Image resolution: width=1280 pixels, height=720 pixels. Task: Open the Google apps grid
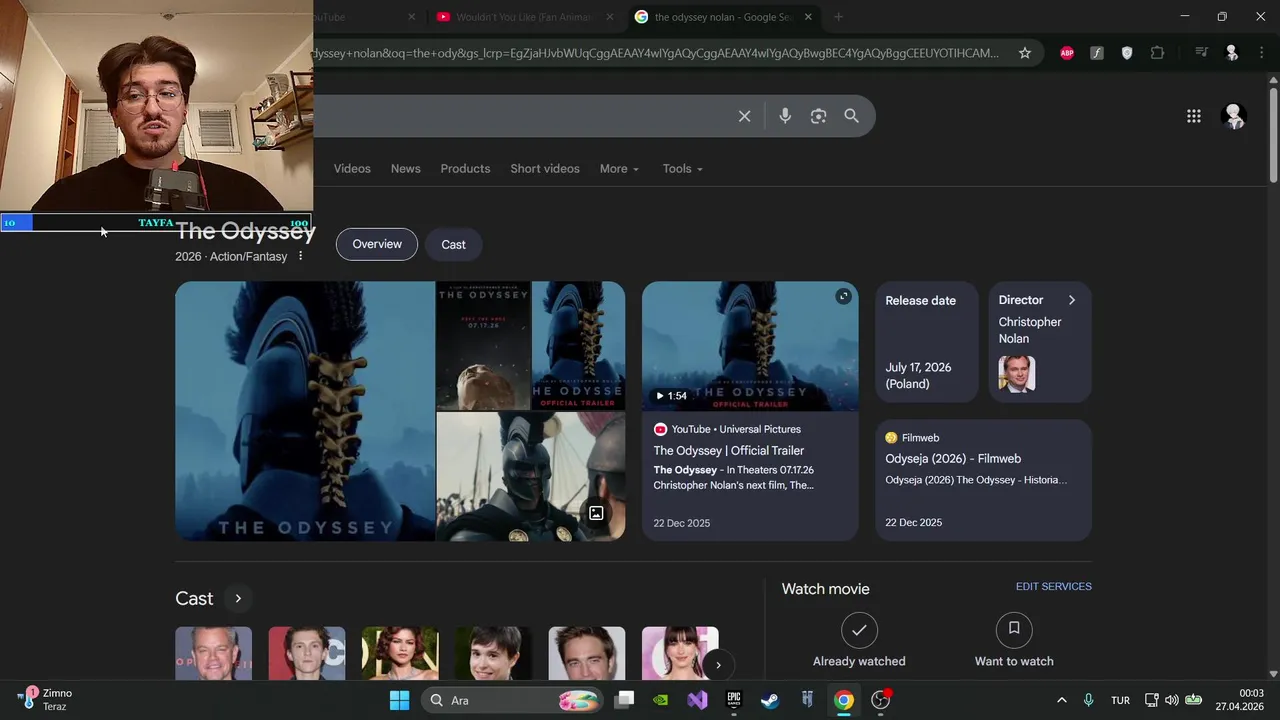point(1193,116)
